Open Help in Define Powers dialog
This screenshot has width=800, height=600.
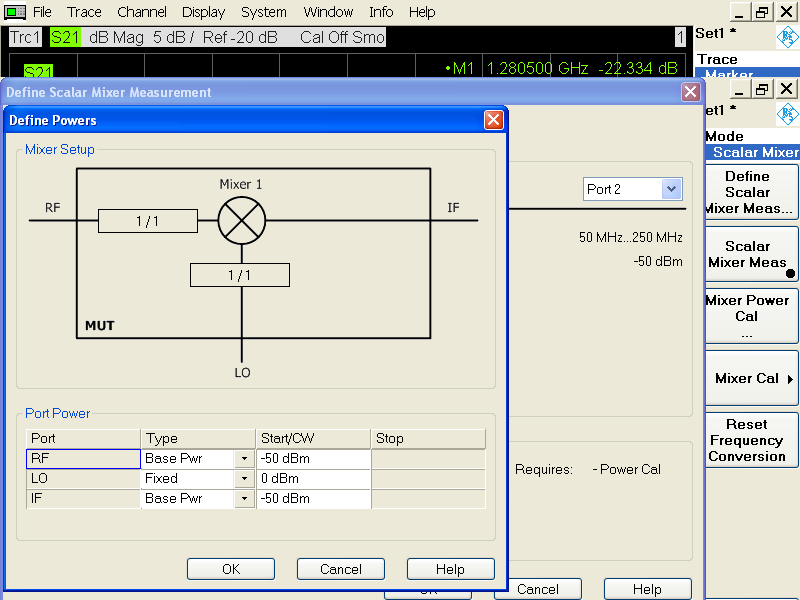[x=451, y=569]
